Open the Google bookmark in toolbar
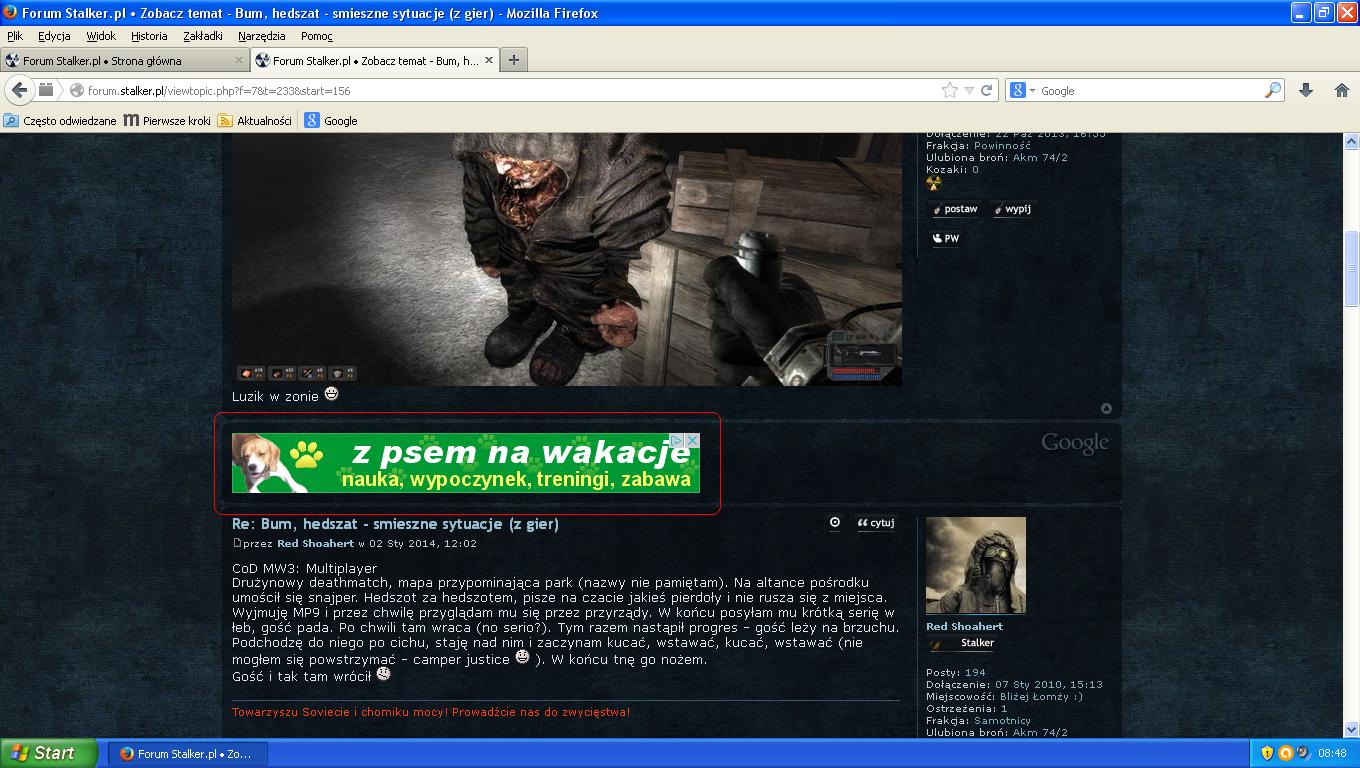The height and width of the screenshot is (768, 1360). pyautogui.click(x=331, y=120)
